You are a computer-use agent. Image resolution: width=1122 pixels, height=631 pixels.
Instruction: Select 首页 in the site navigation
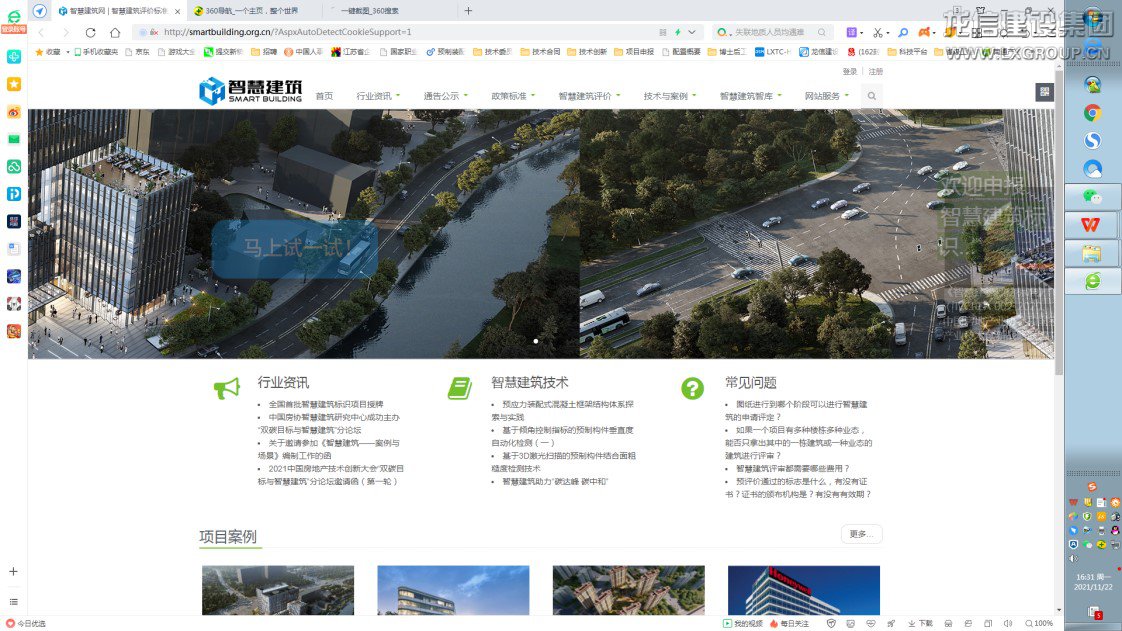pyautogui.click(x=324, y=96)
